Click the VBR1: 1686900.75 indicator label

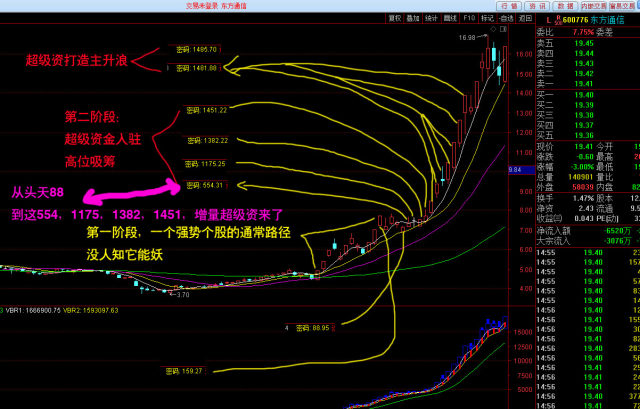pos(33,310)
